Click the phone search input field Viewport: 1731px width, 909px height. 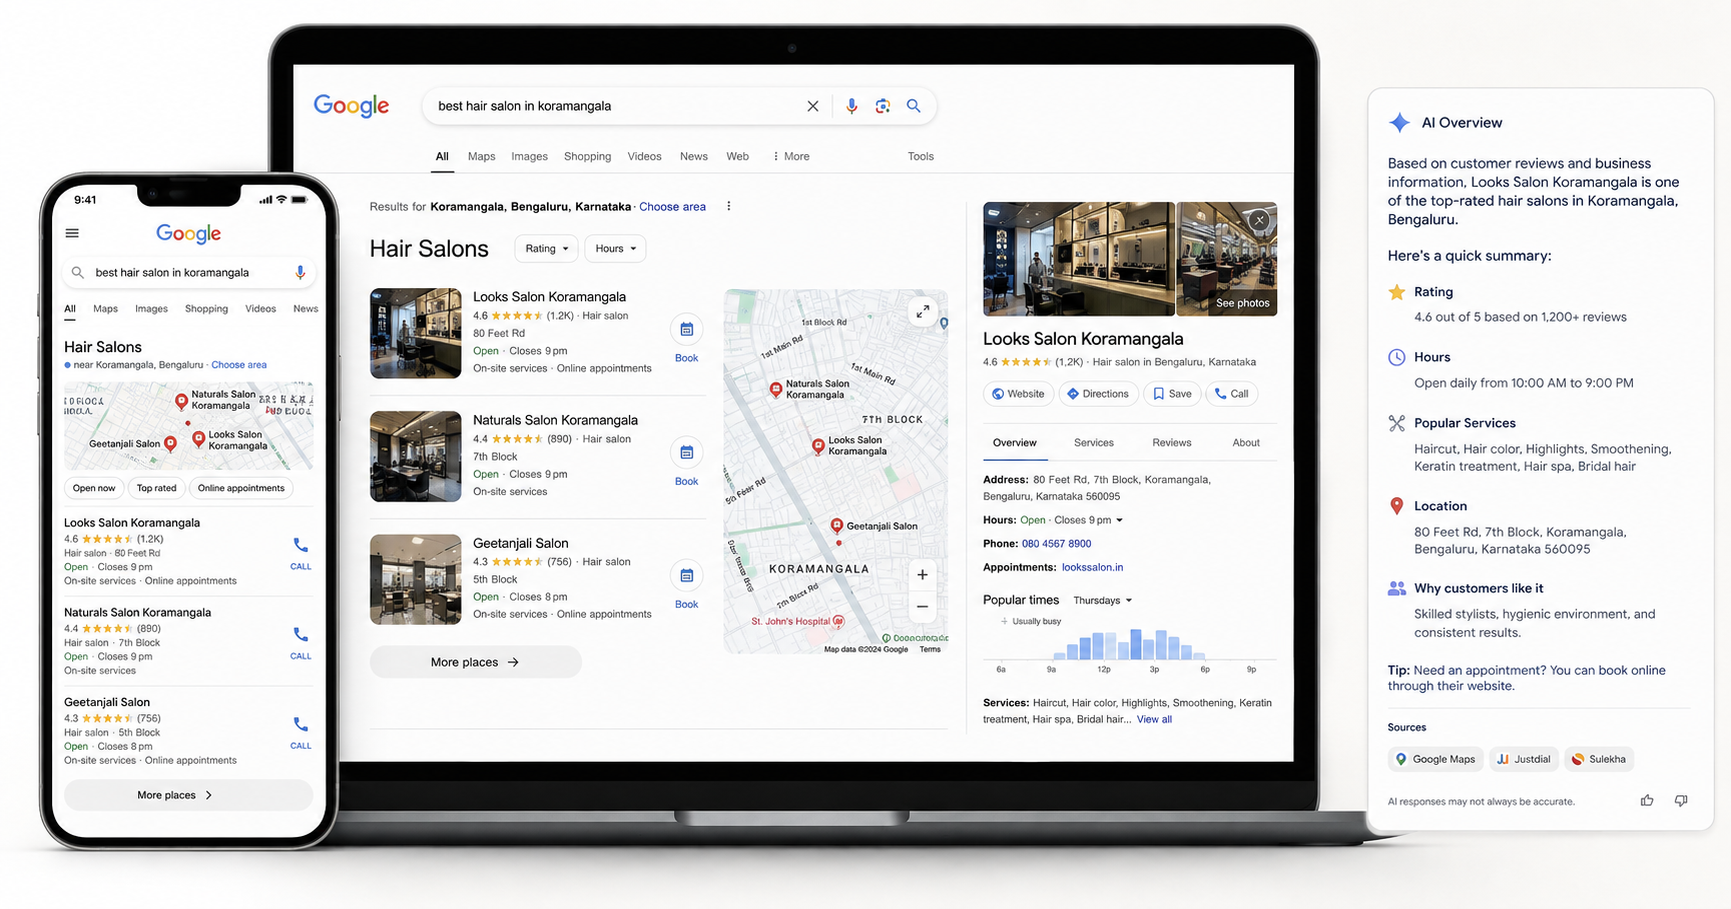click(x=190, y=272)
